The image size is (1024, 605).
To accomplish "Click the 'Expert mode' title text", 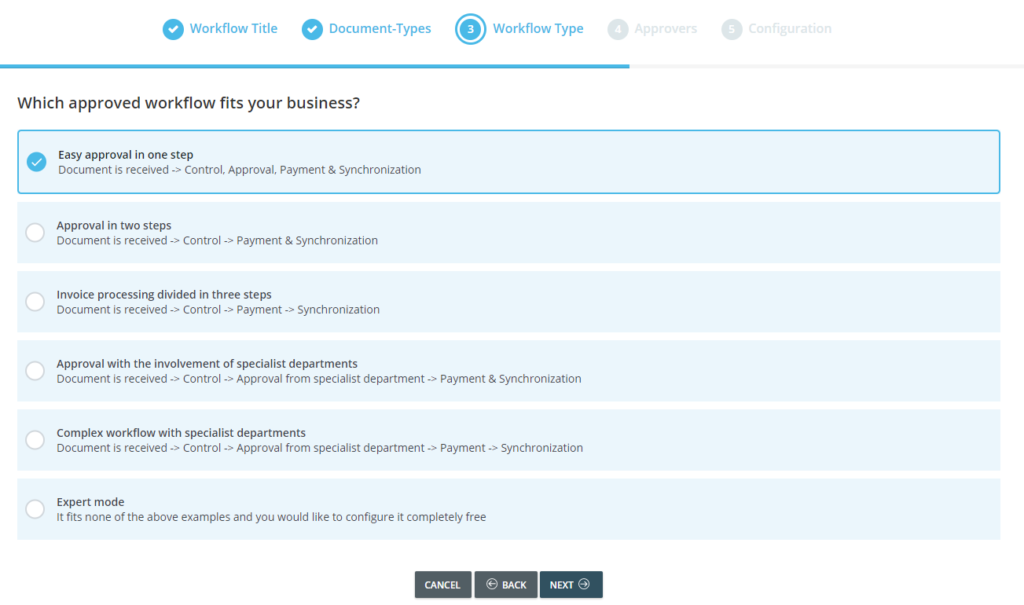I will [90, 502].
